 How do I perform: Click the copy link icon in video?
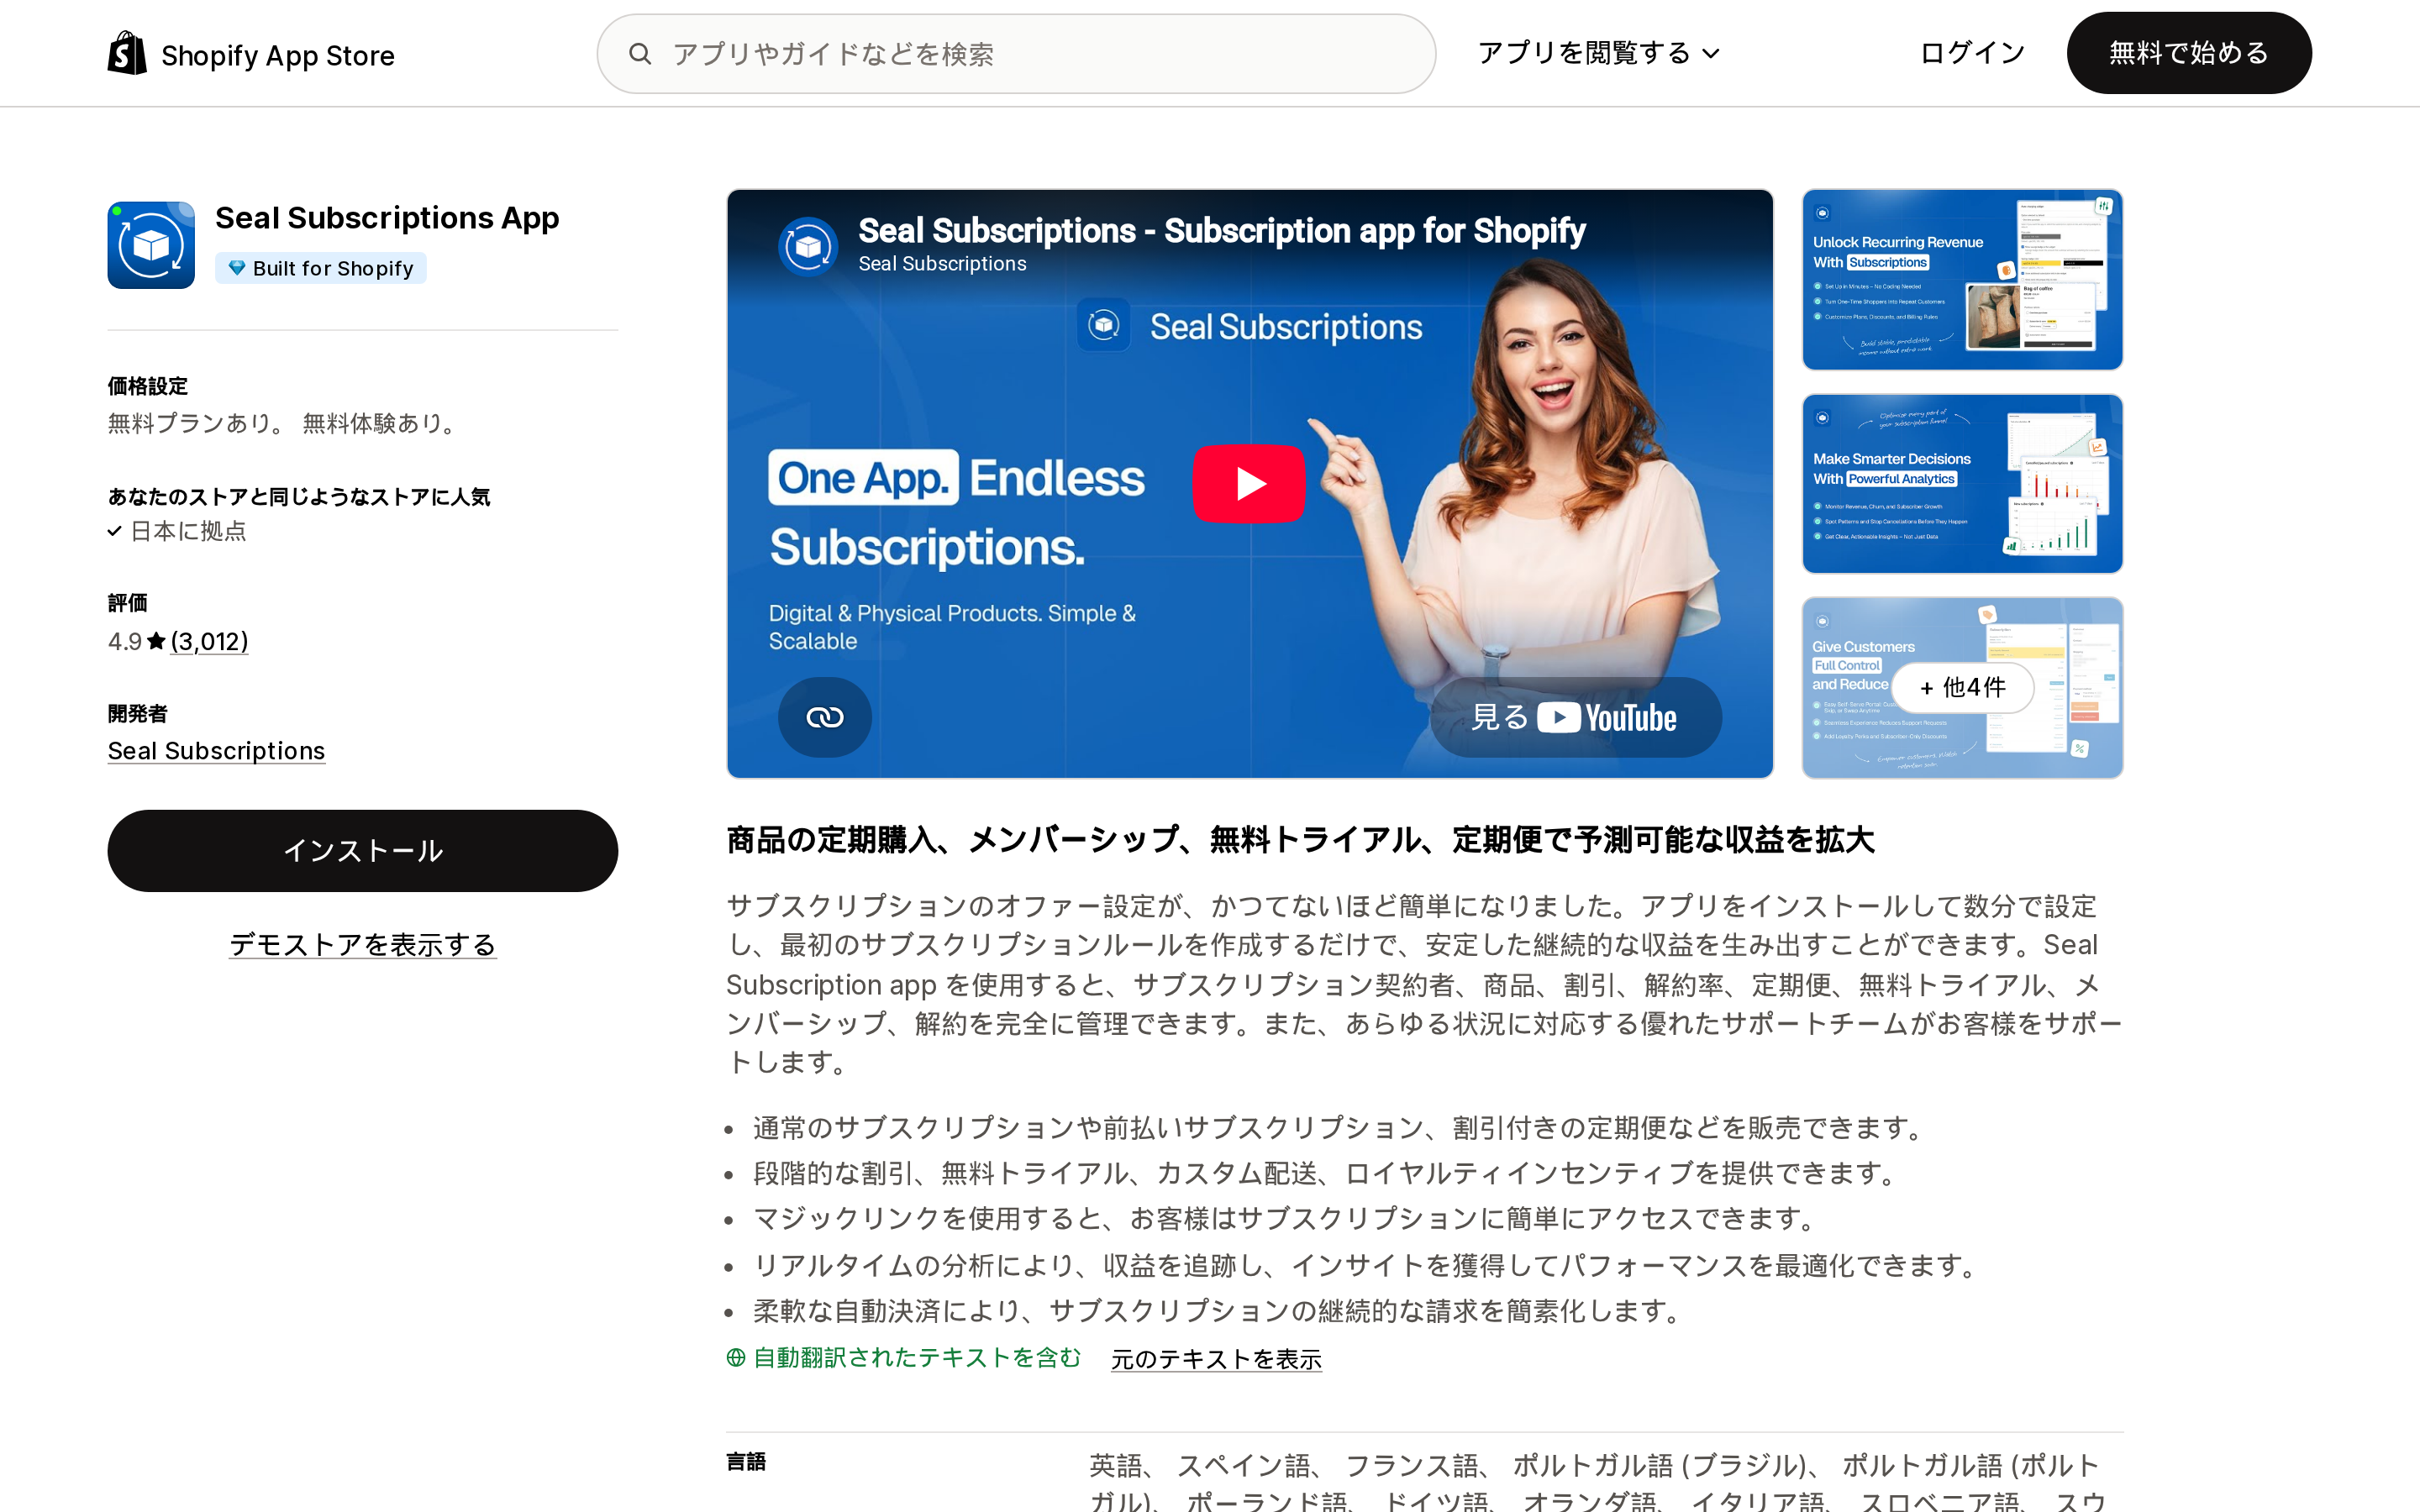pyautogui.click(x=825, y=717)
